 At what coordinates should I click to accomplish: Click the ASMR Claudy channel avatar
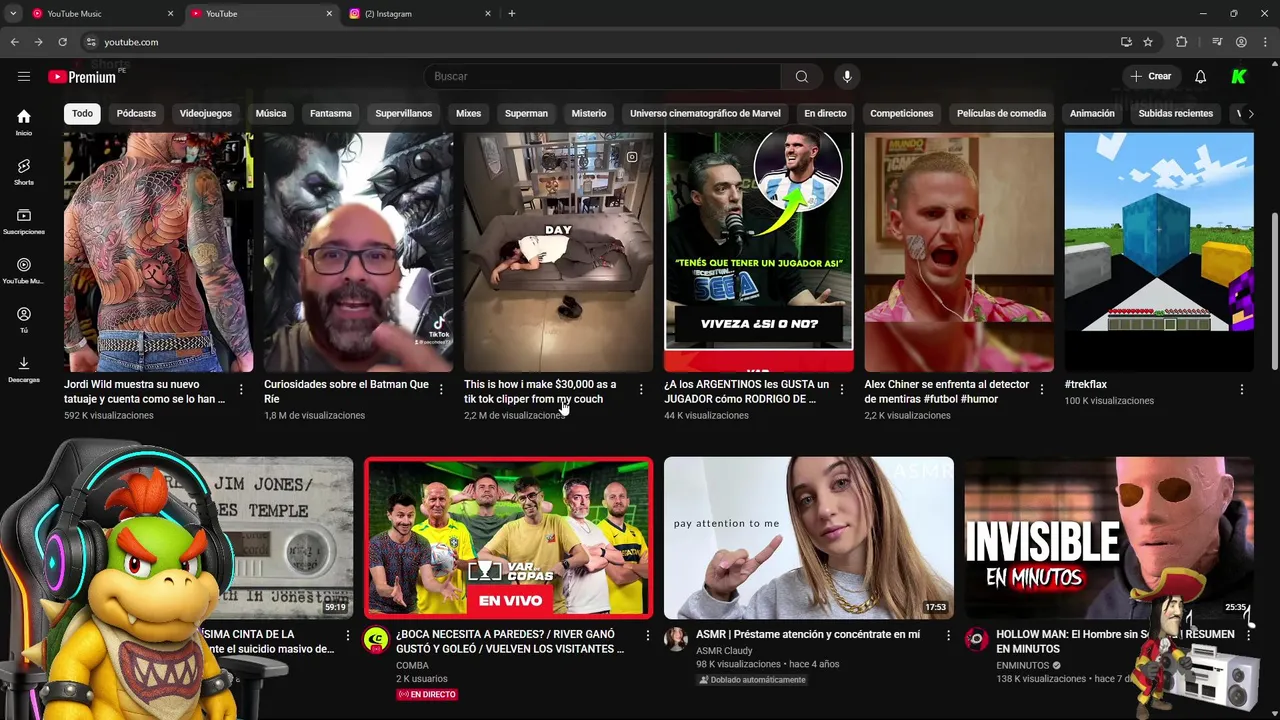[676, 640]
